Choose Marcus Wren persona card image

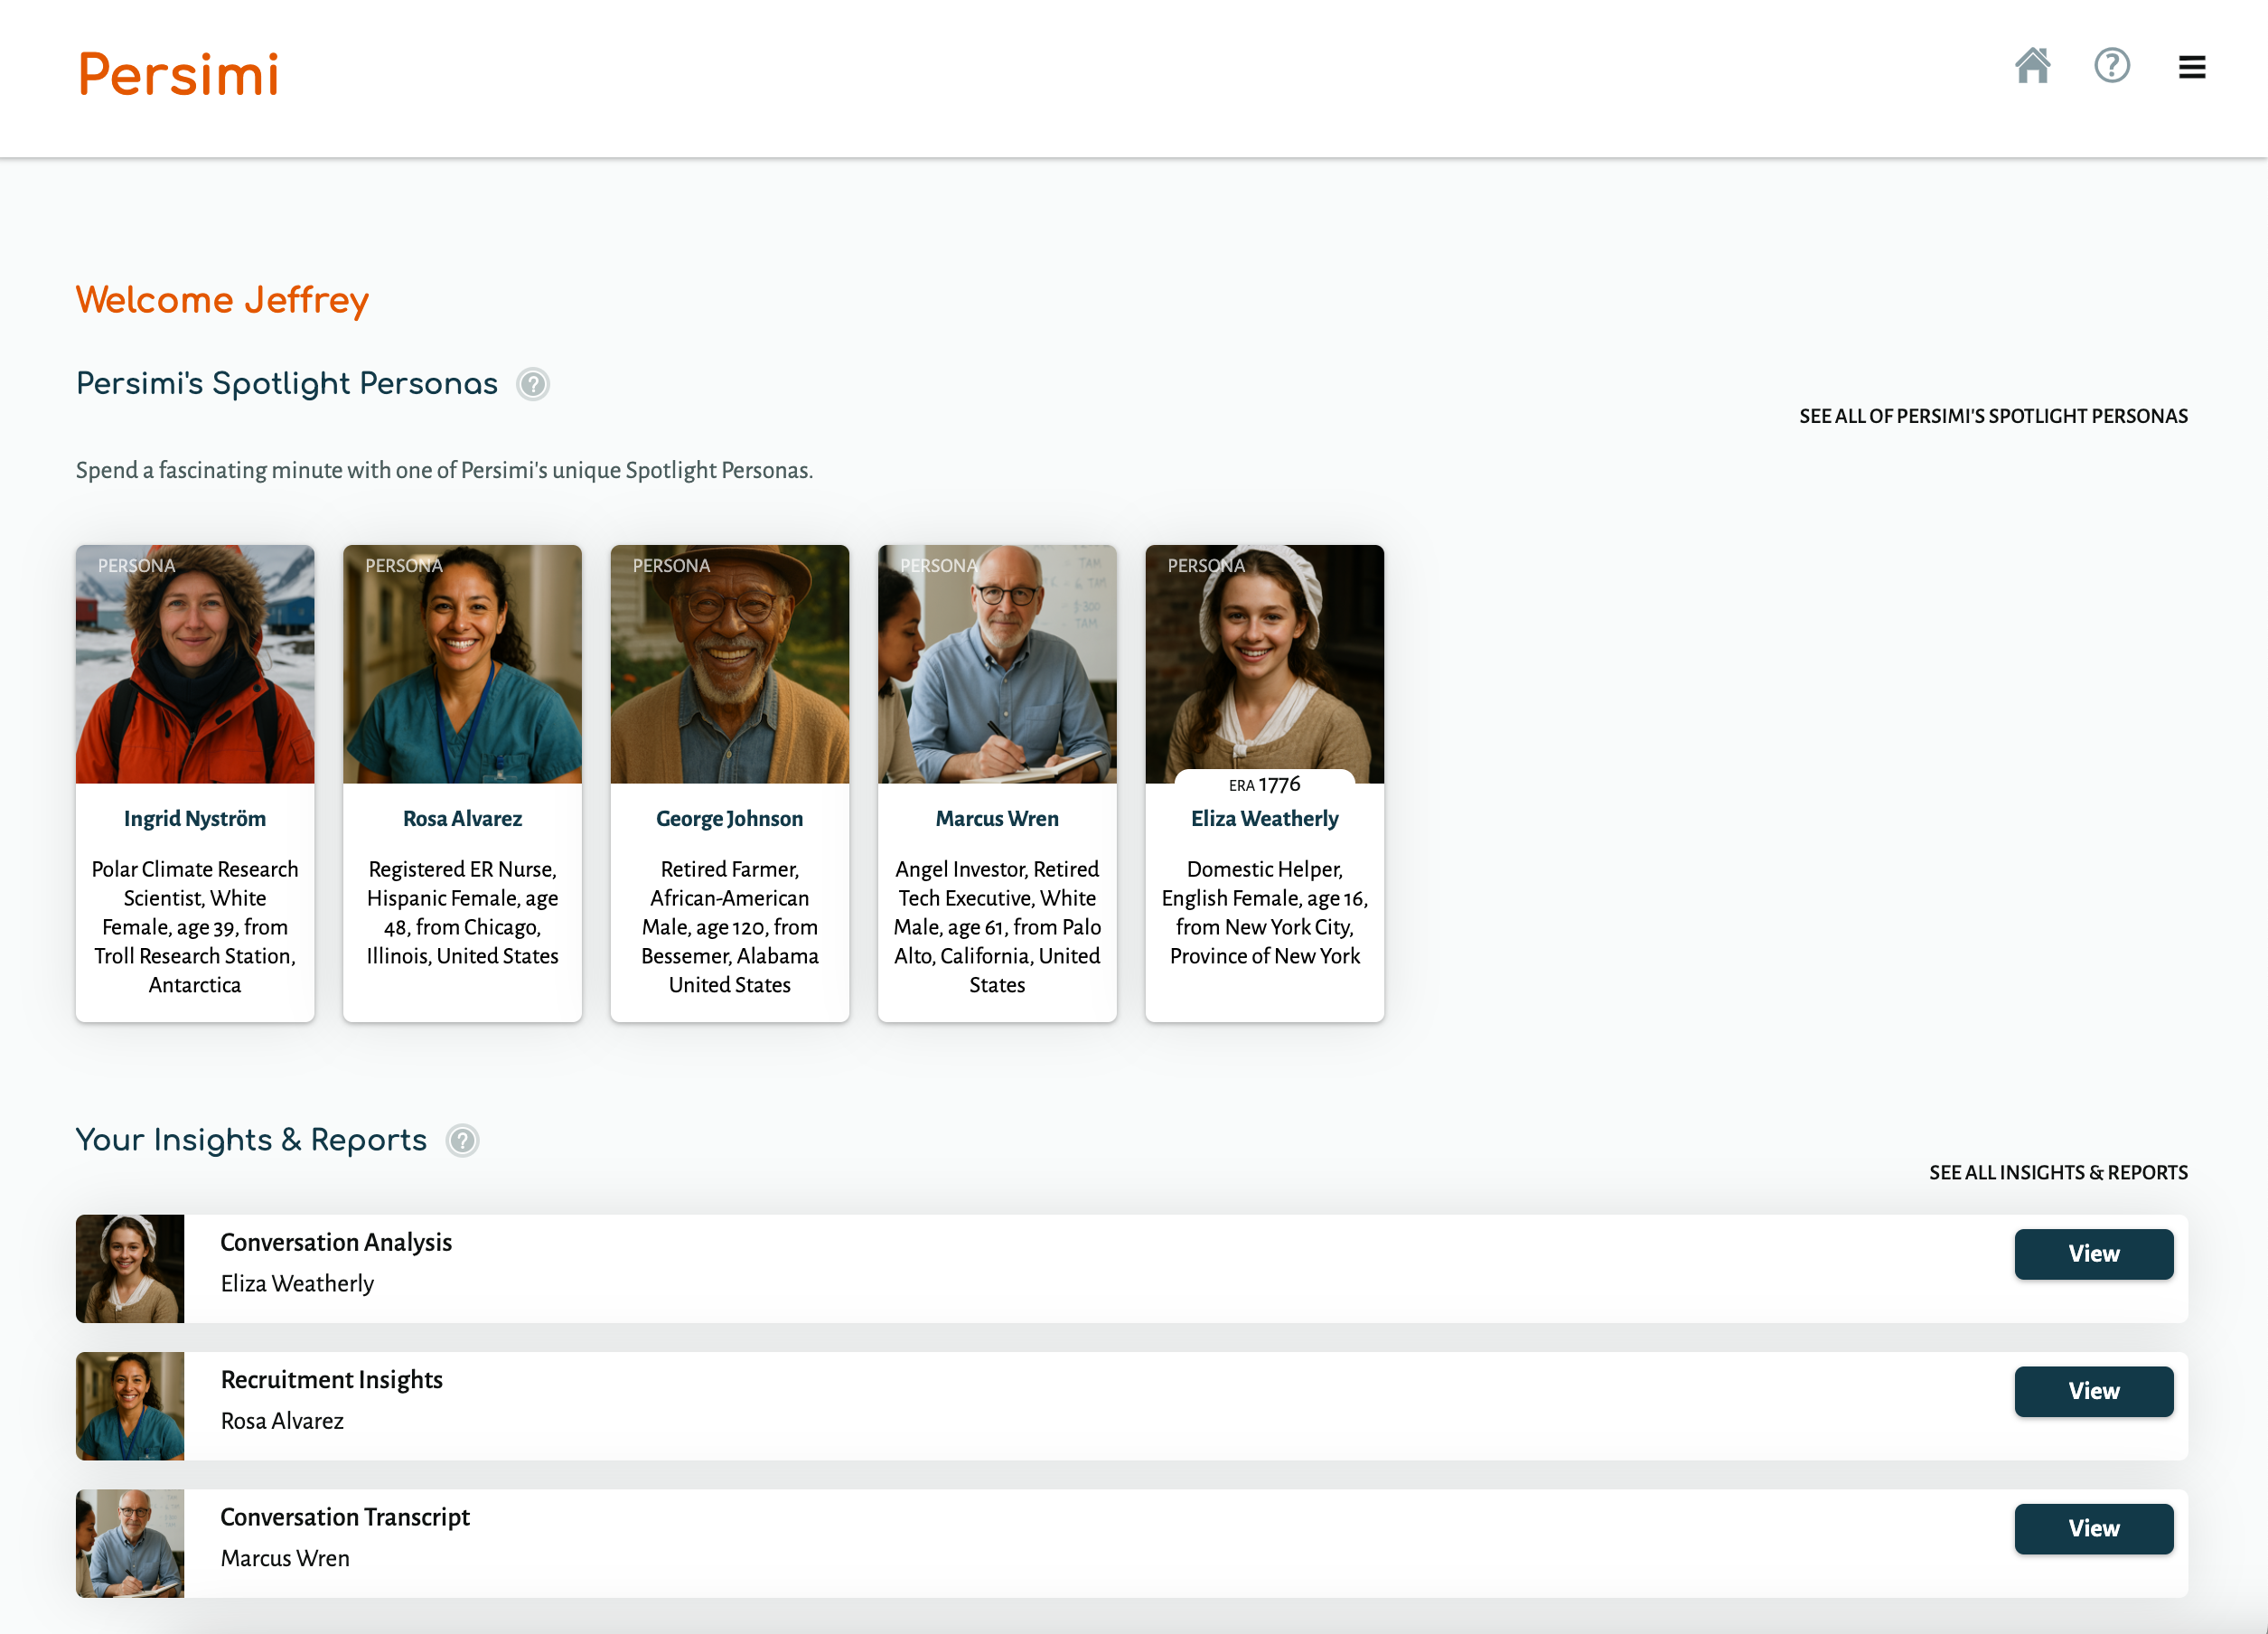coord(996,664)
